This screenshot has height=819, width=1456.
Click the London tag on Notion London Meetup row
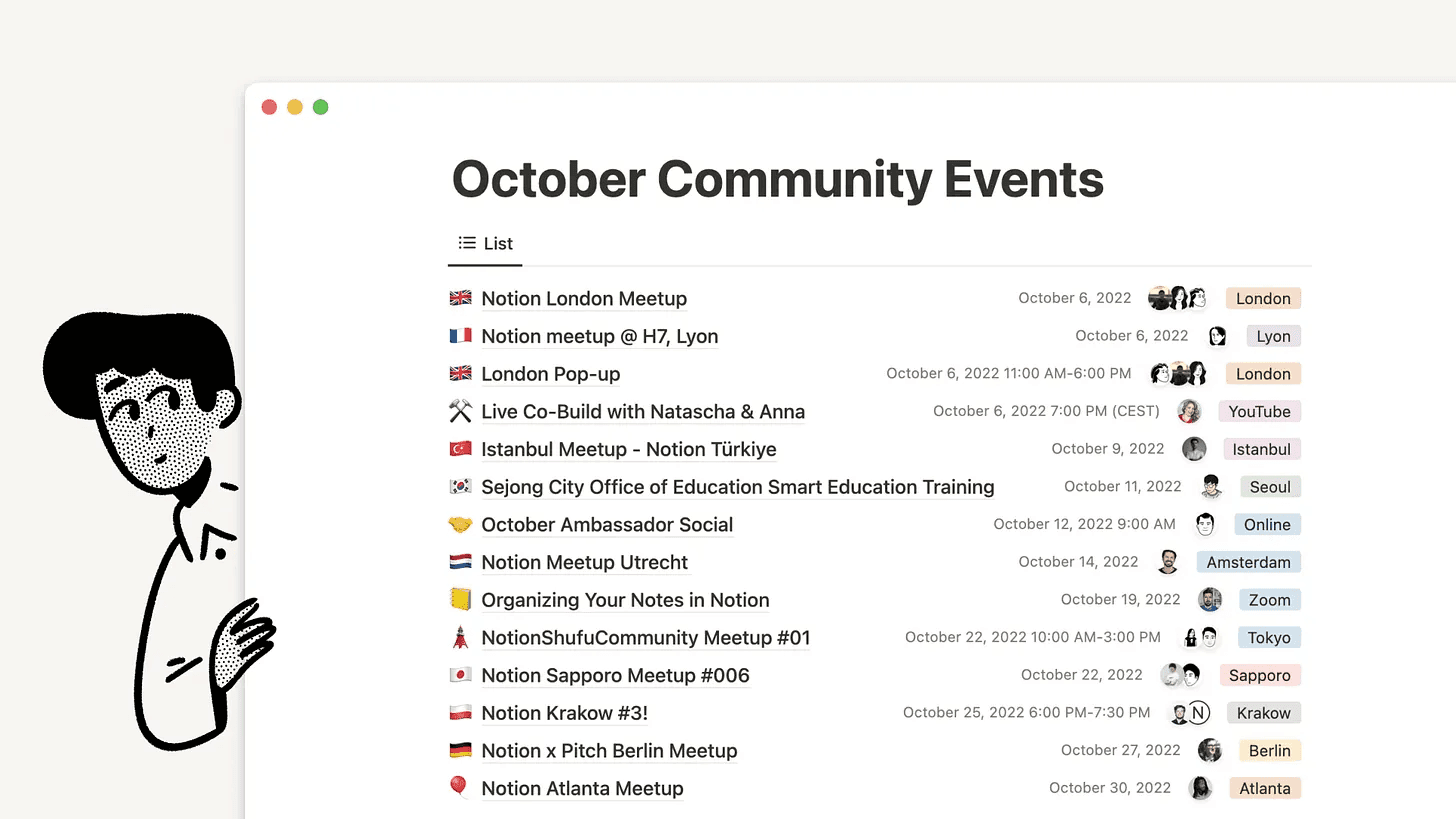pyautogui.click(x=1263, y=298)
